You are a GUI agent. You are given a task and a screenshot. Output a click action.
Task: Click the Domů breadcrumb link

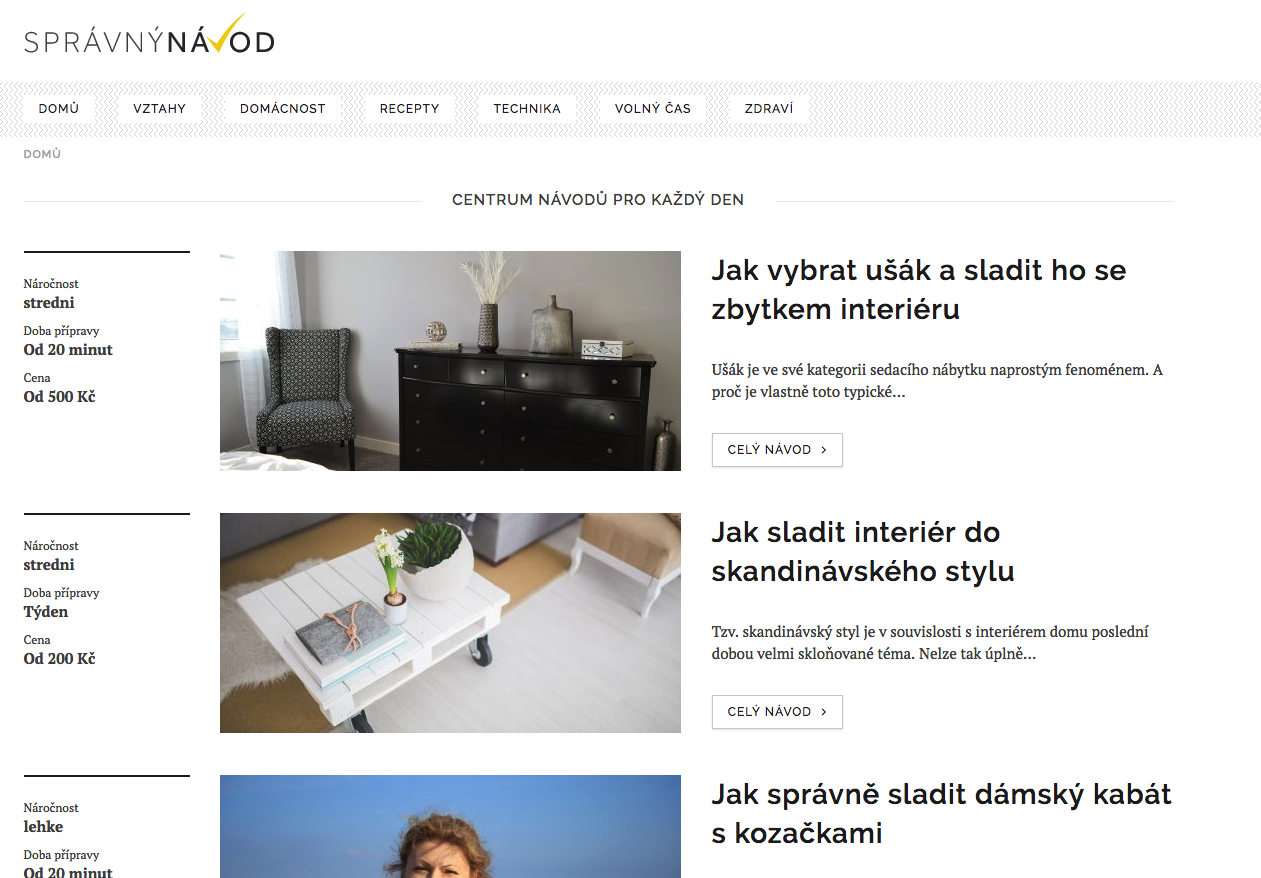[x=42, y=154]
